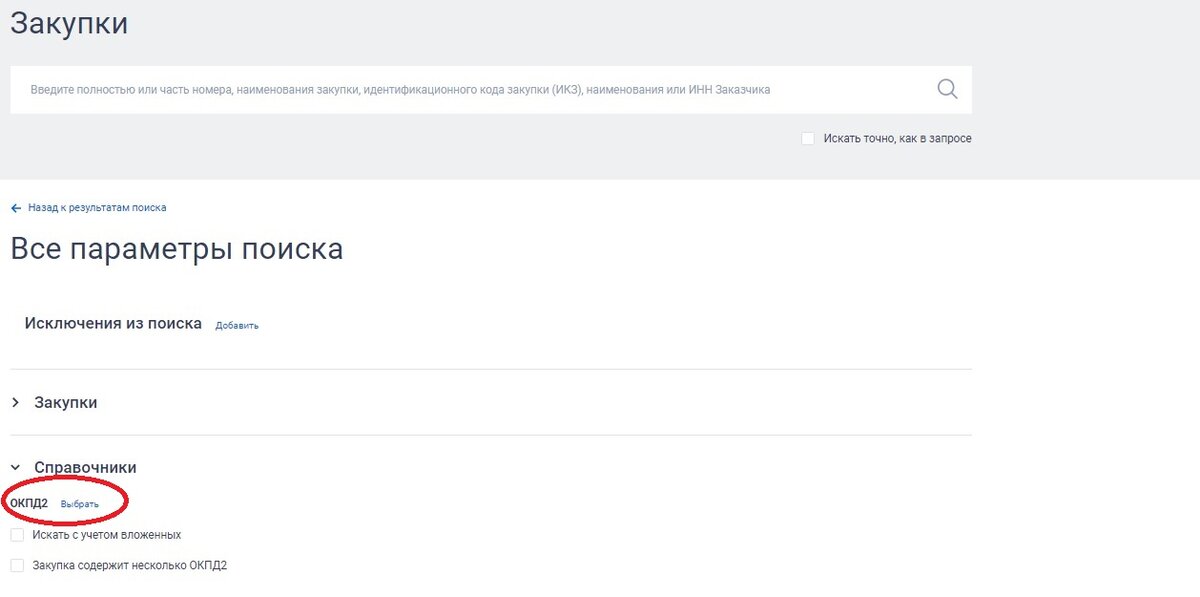Enable 'Искать точно, как в запросе' checkbox
The width and height of the screenshot is (1200, 597).
808,138
